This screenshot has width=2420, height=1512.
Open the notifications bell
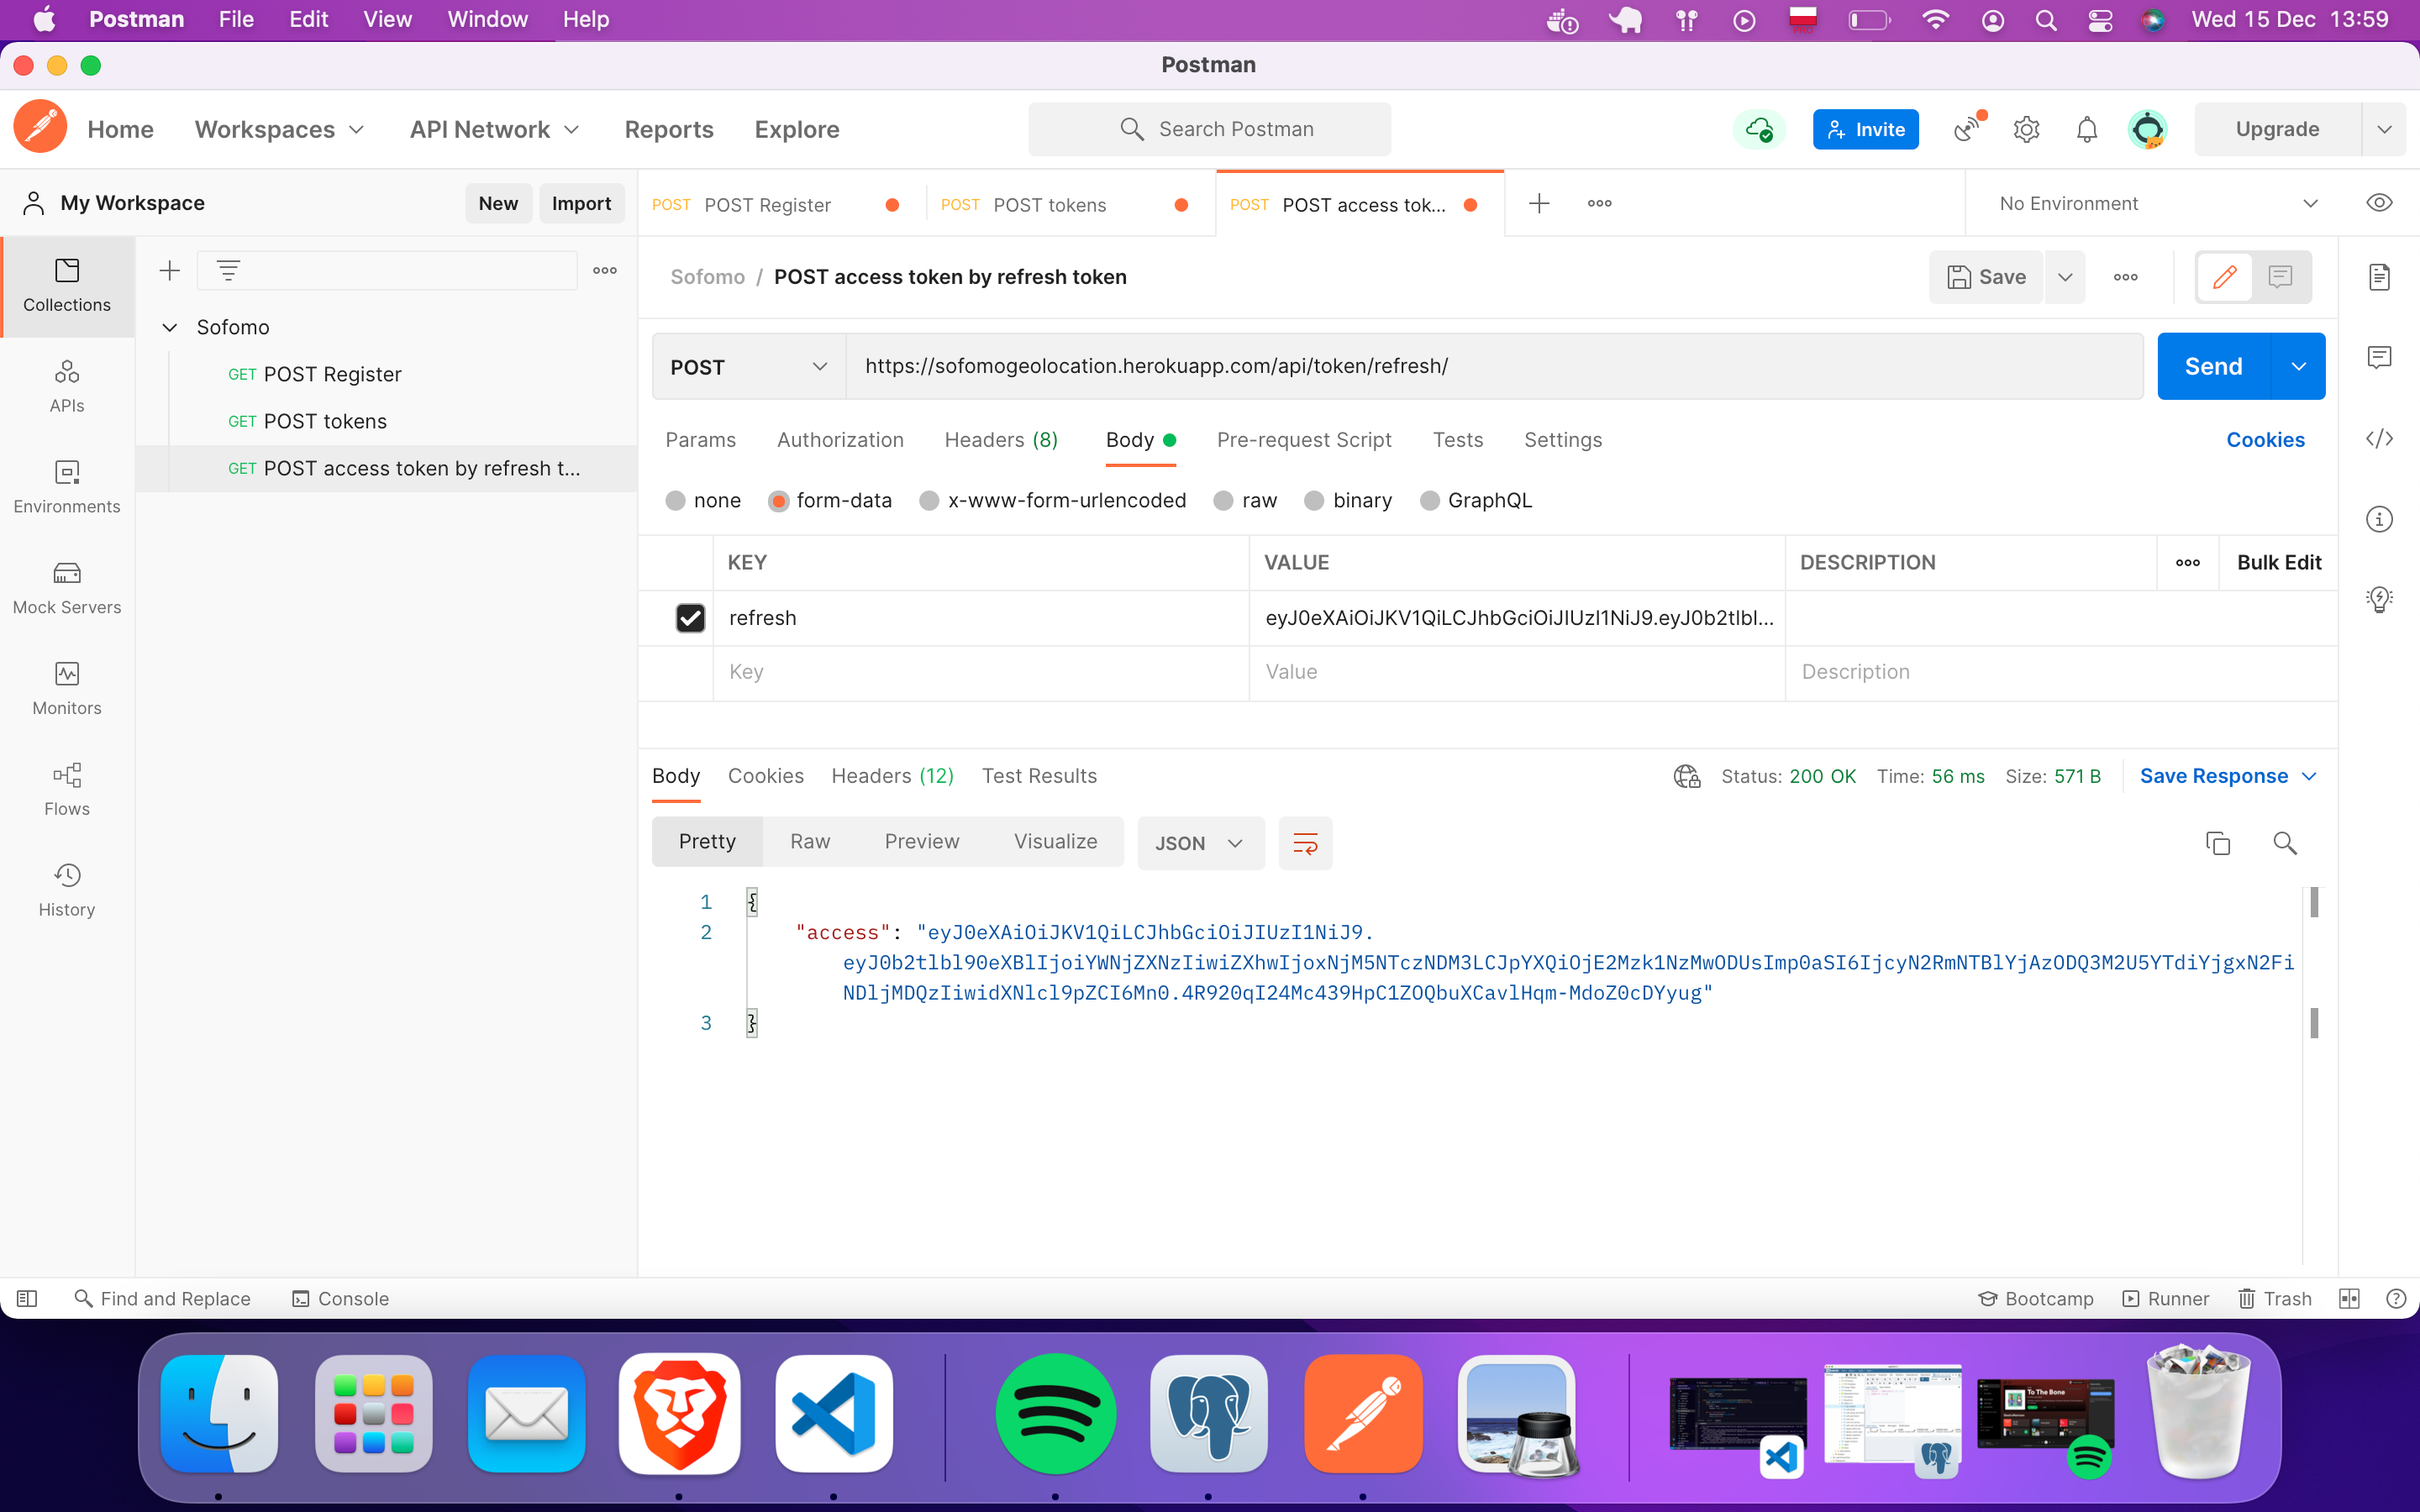[2086, 129]
